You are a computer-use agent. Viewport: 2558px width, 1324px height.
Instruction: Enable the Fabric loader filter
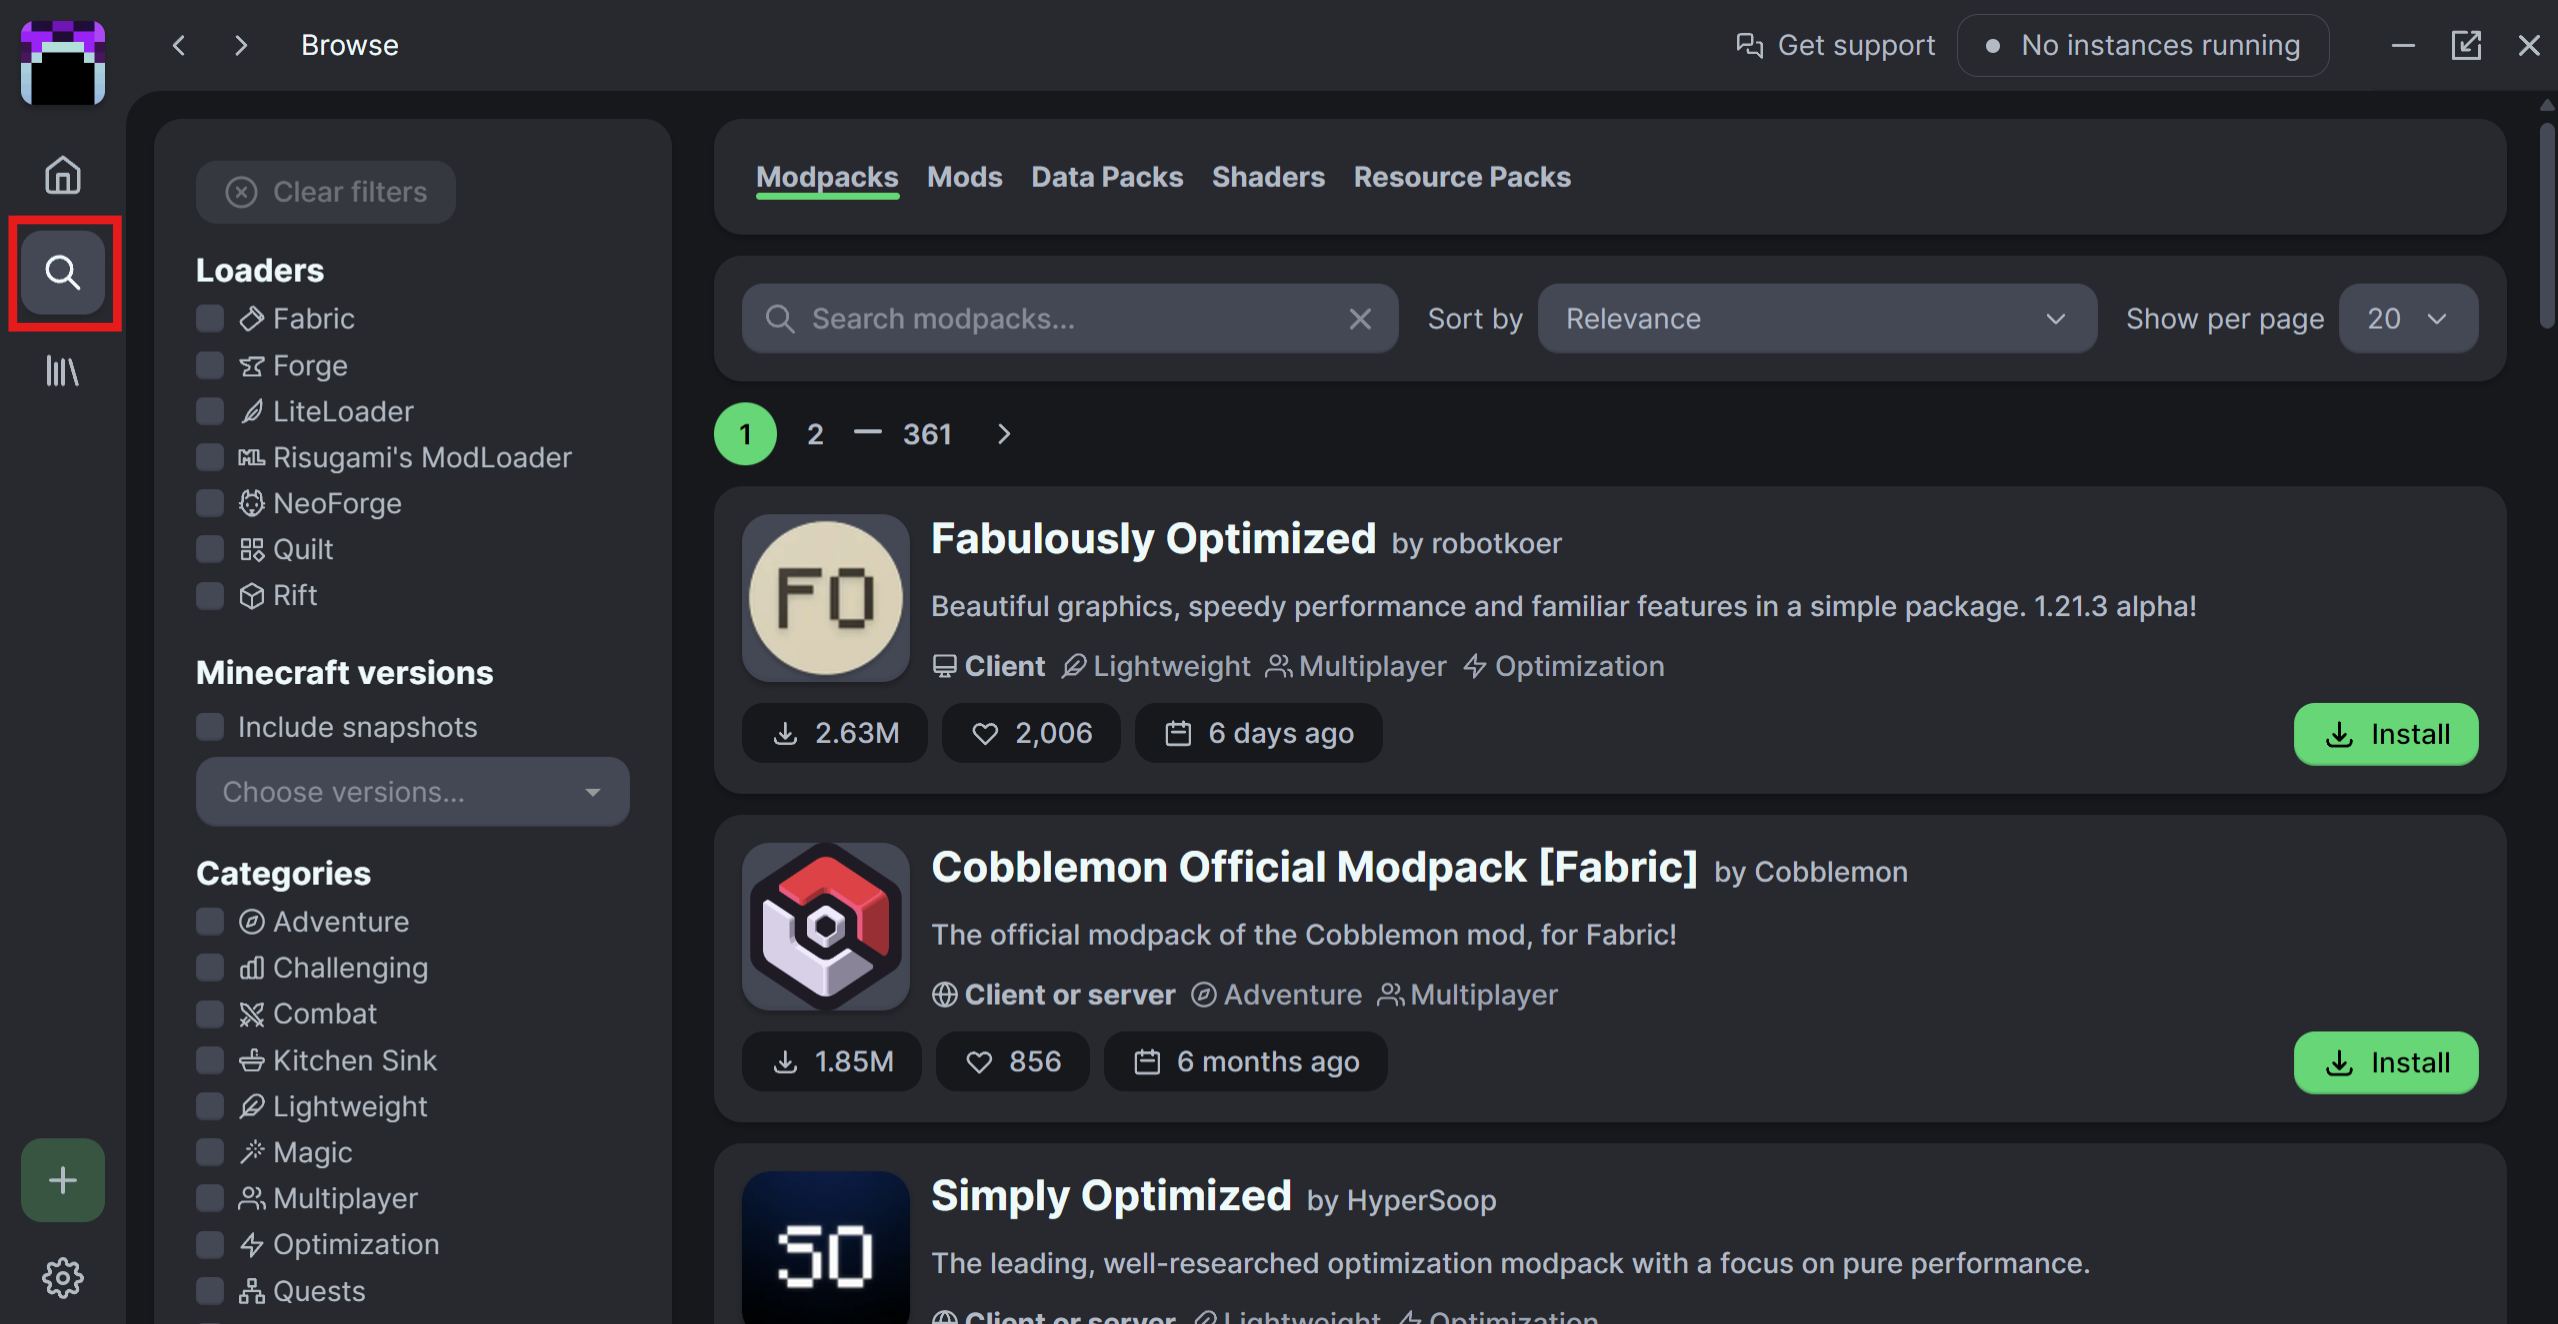[210, 319]
